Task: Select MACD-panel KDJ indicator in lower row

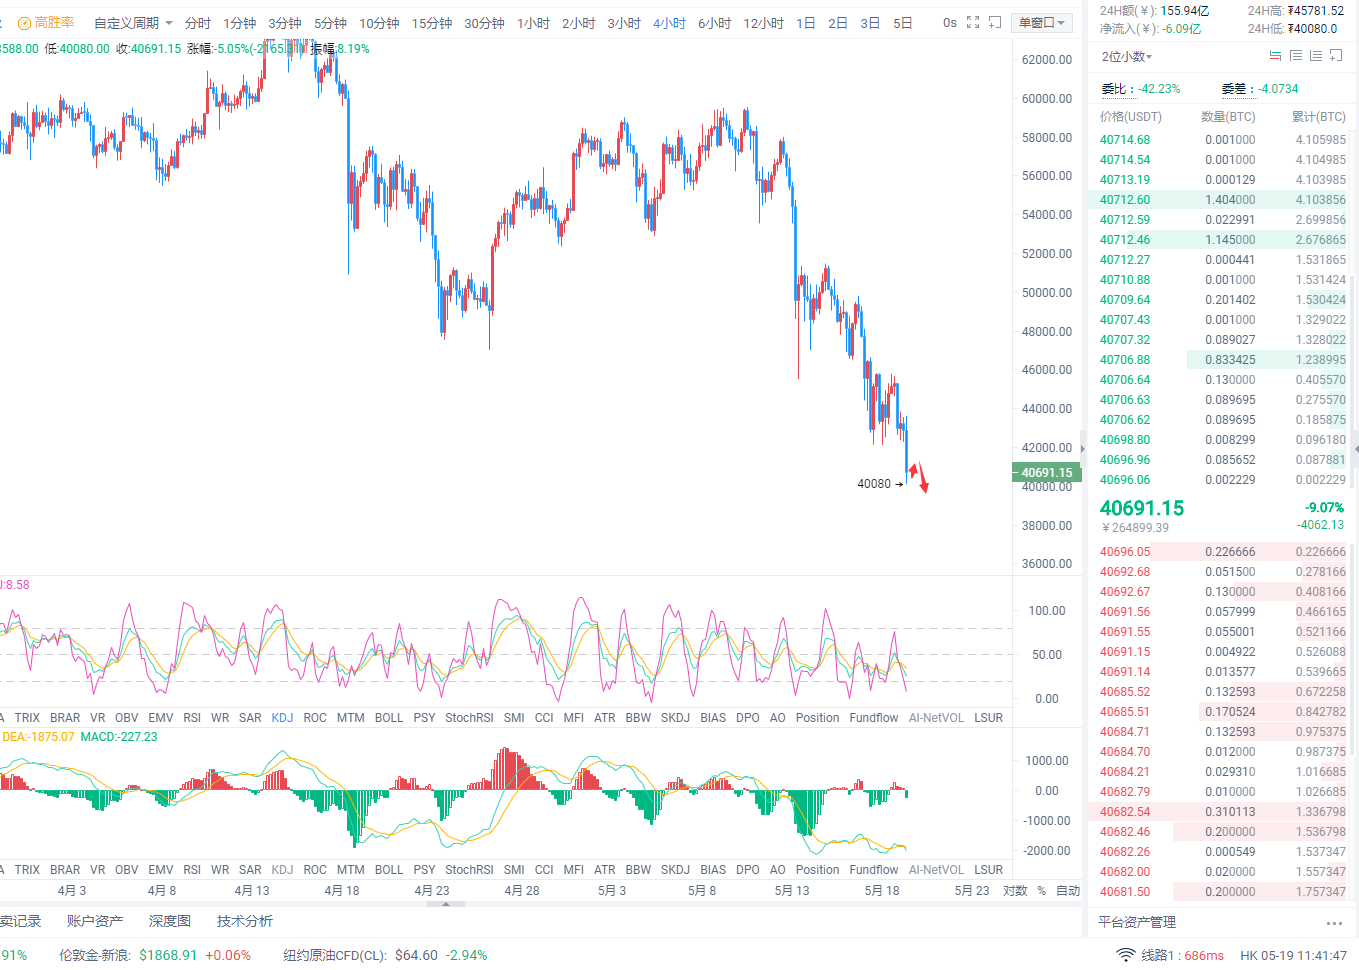Action: 282,870
